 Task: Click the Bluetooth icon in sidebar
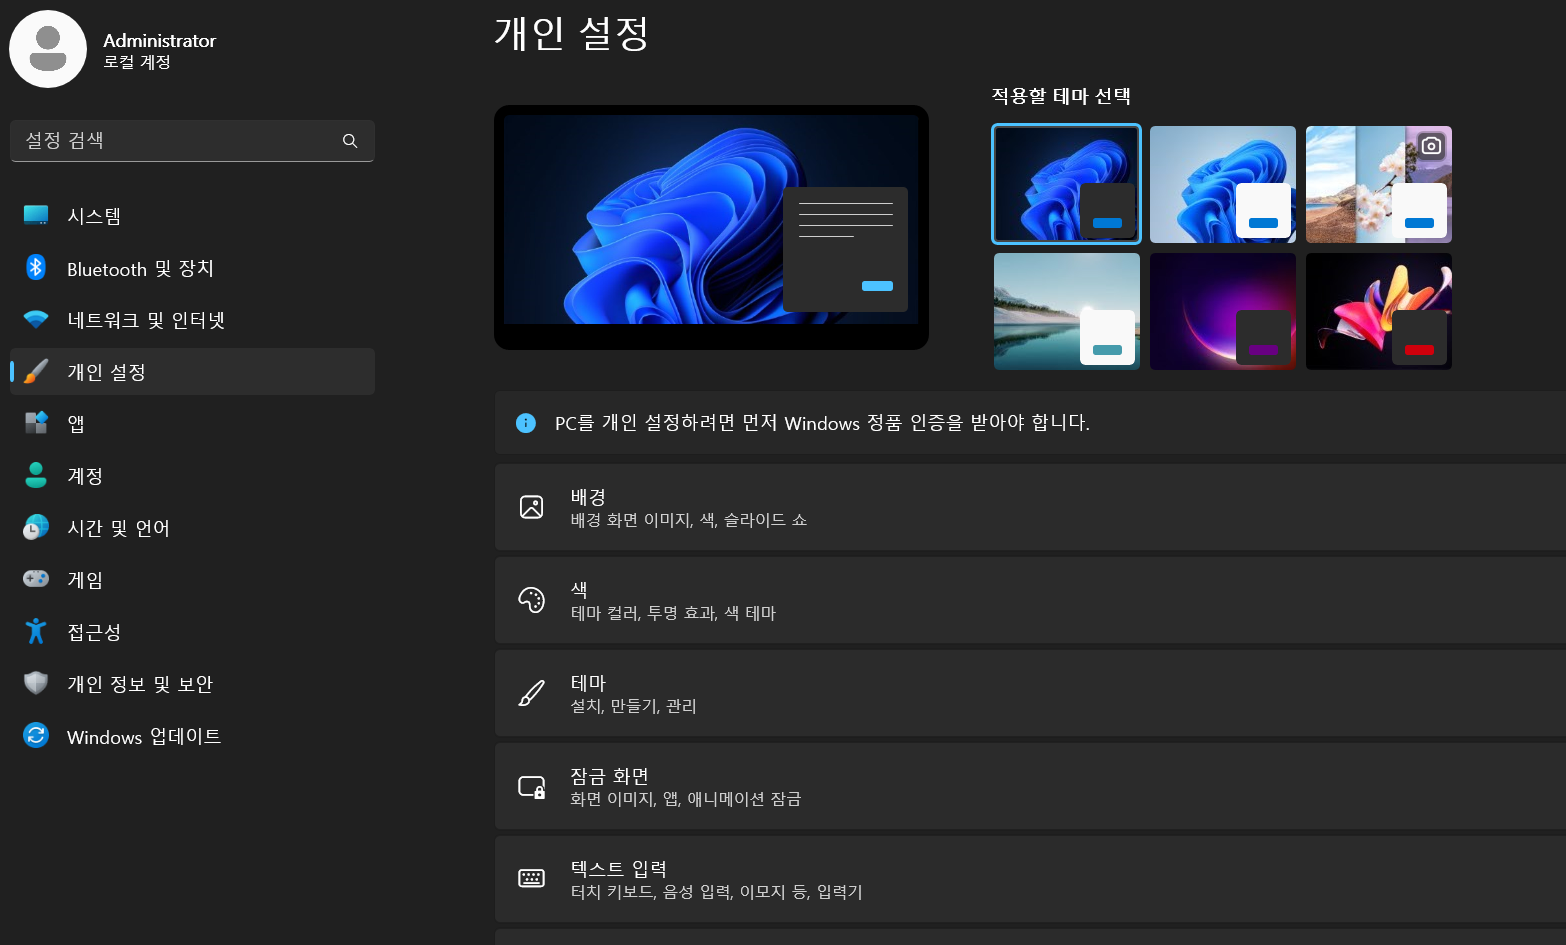click(36, 267)
